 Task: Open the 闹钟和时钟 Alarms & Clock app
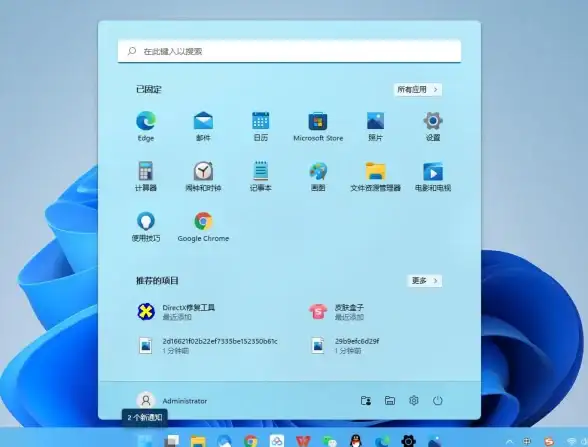pyautogui.click(x=203, y=176)
